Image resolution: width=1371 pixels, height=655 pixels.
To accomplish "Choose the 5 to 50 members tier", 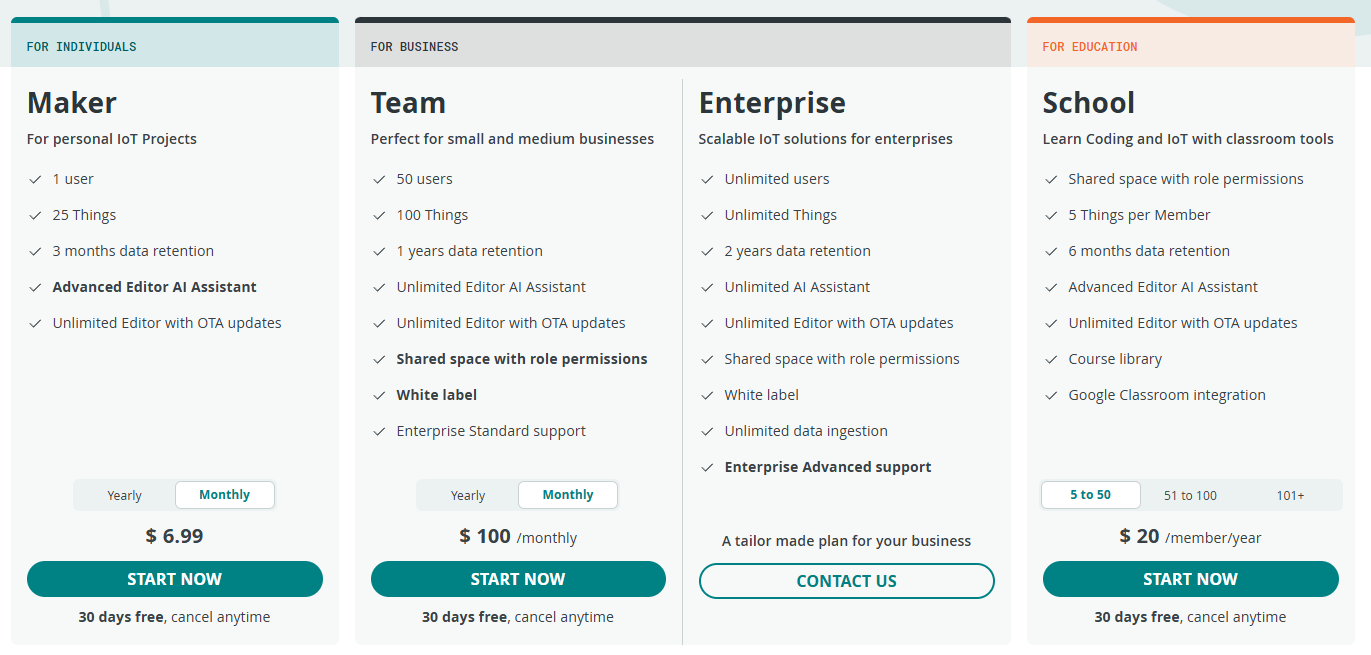I will [1090, 495].
